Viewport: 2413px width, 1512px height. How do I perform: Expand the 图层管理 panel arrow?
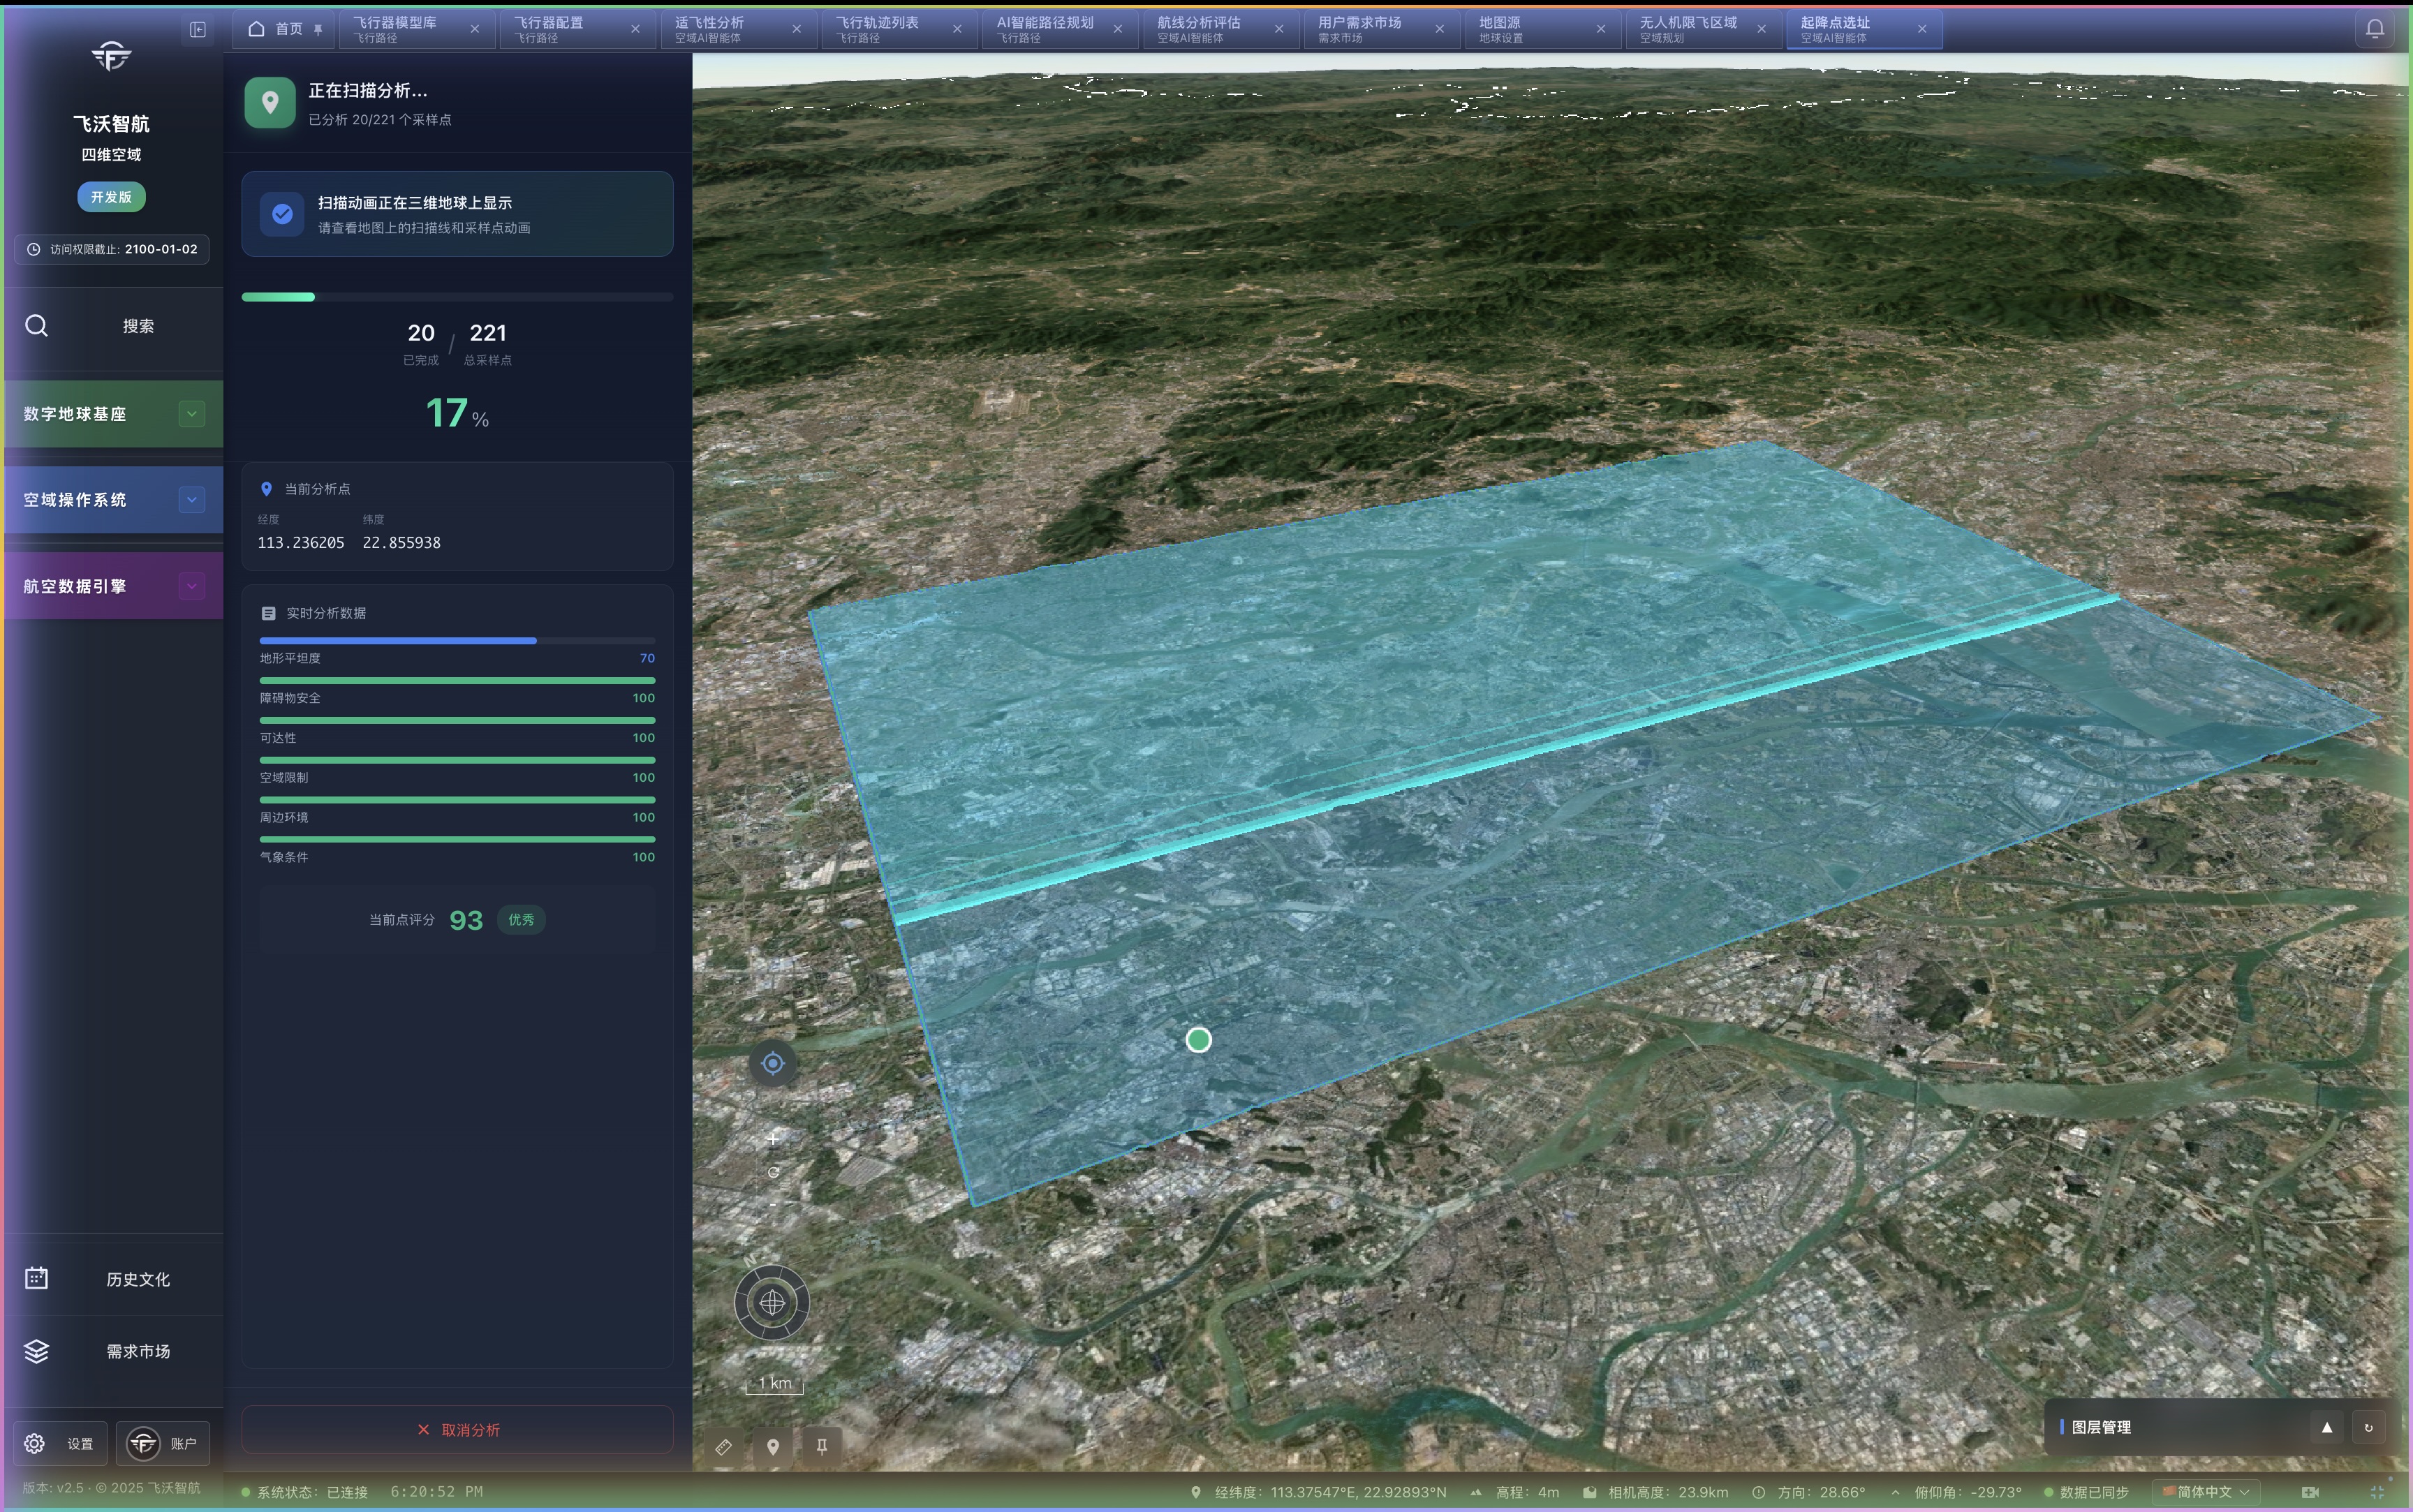coord(2327,1427)
